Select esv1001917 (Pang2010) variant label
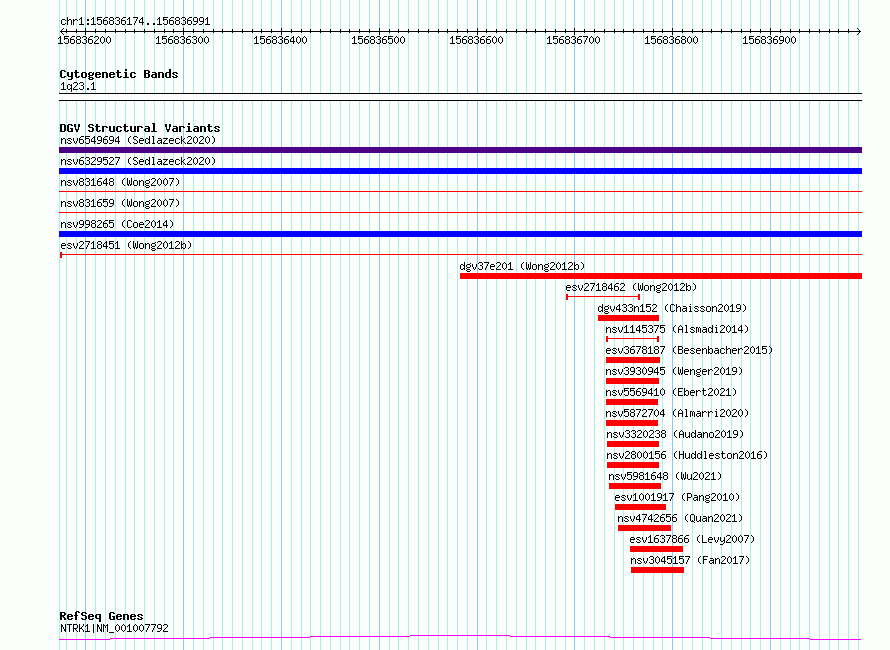 [x=677, y=497]
